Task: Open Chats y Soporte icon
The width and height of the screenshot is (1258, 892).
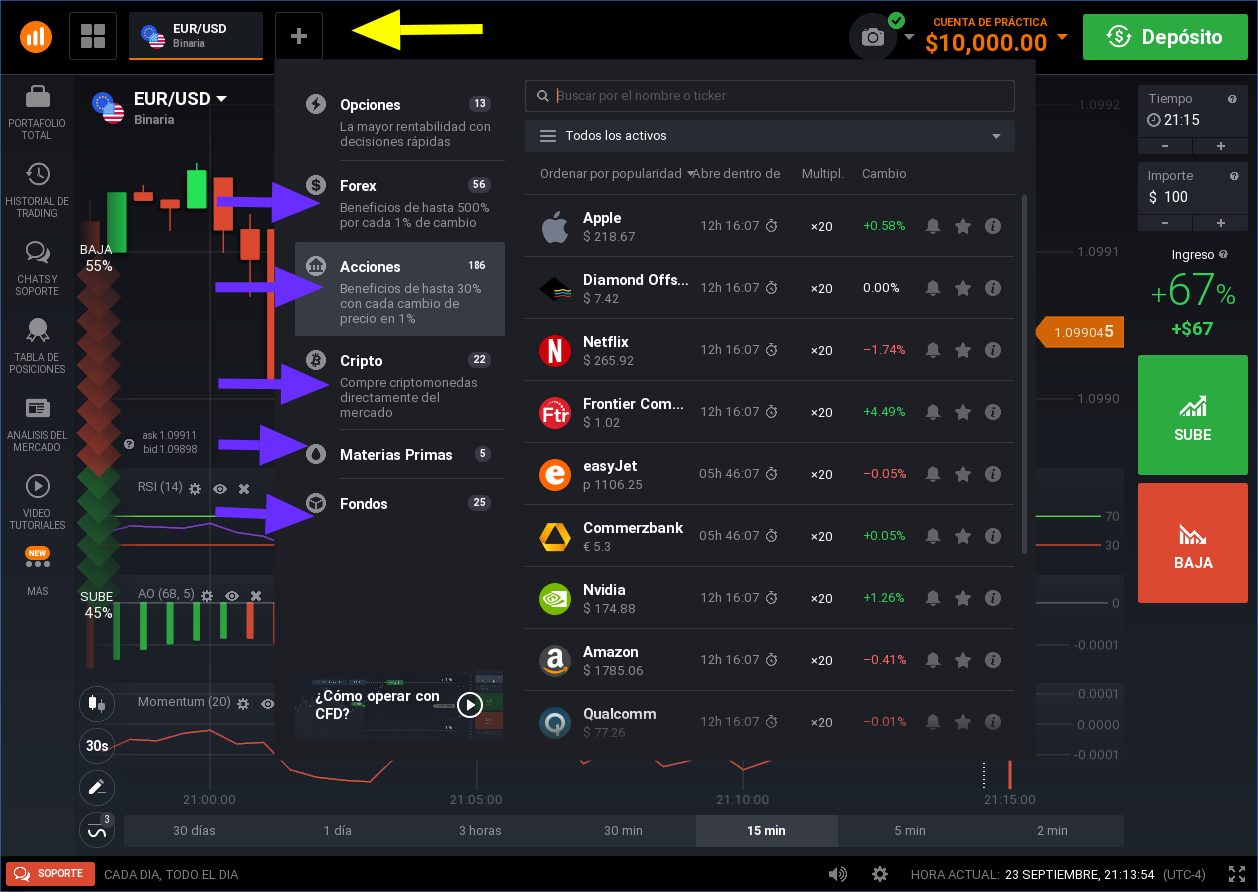Action: [x=38, y=252]
